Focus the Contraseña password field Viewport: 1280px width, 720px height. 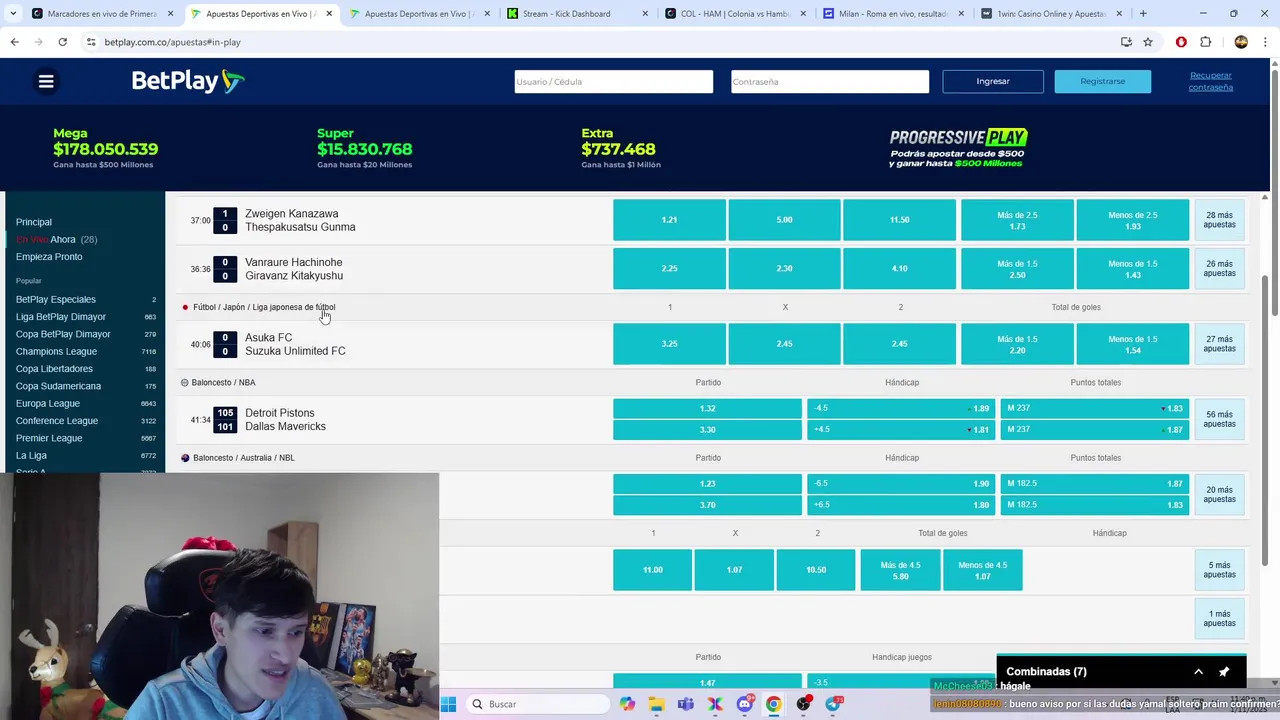[x=829, y=81]
